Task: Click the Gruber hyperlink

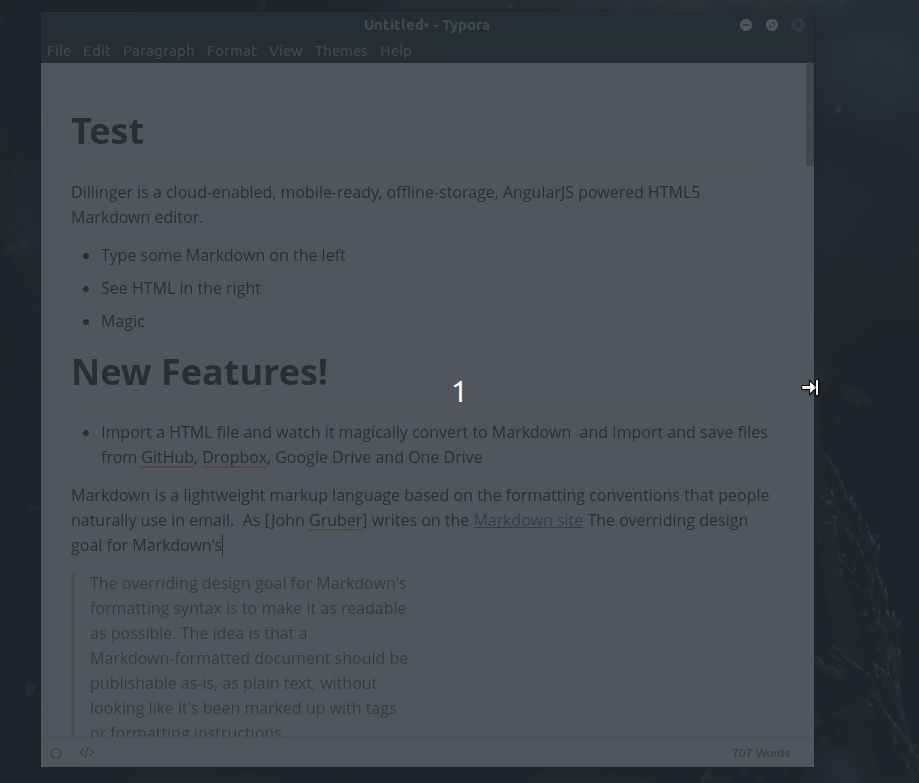Action: tap(336, 520)
